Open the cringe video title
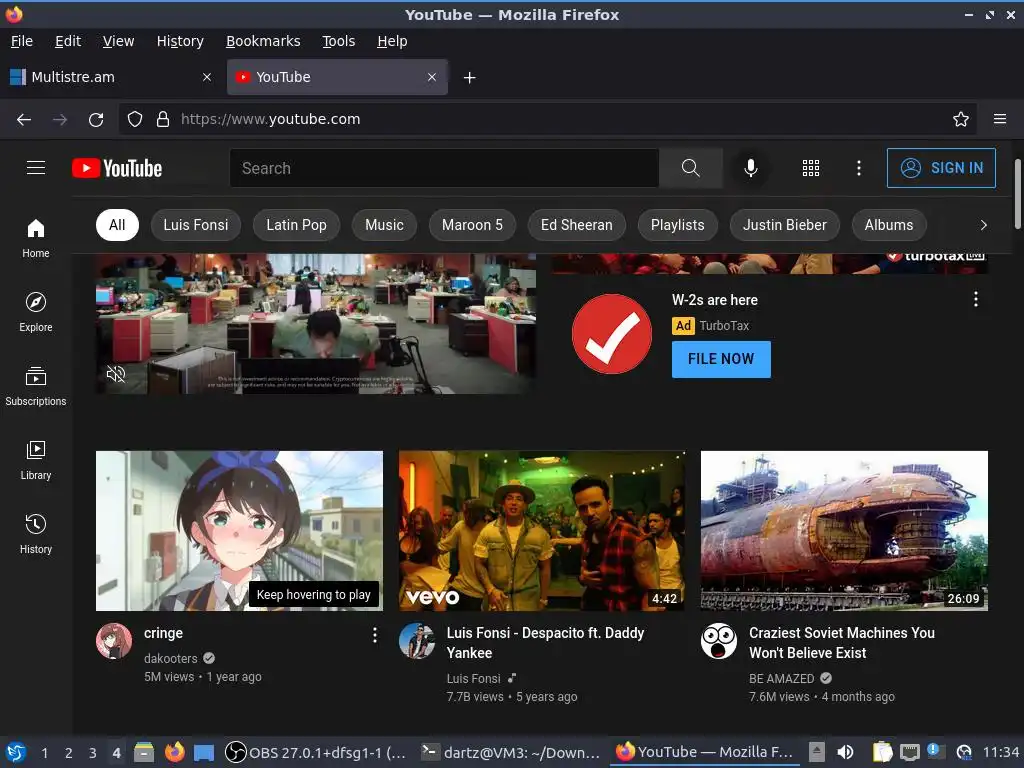 click(163, 633)
